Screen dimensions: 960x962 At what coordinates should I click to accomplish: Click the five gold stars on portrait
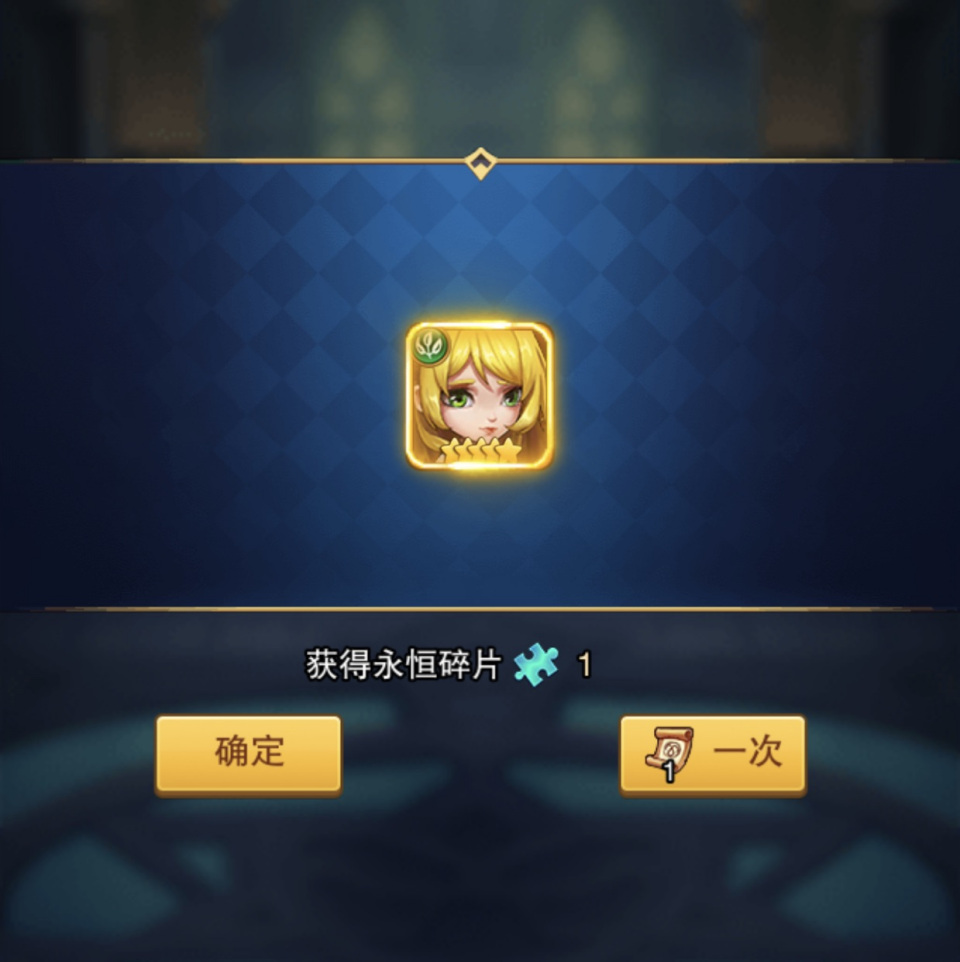coord(481,451)
